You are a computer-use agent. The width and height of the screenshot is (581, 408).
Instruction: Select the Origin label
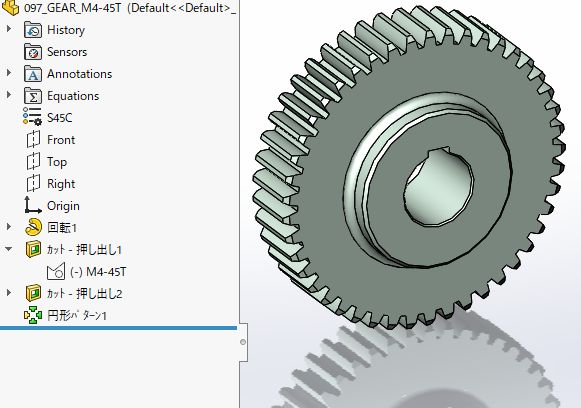tap(63, 206)
